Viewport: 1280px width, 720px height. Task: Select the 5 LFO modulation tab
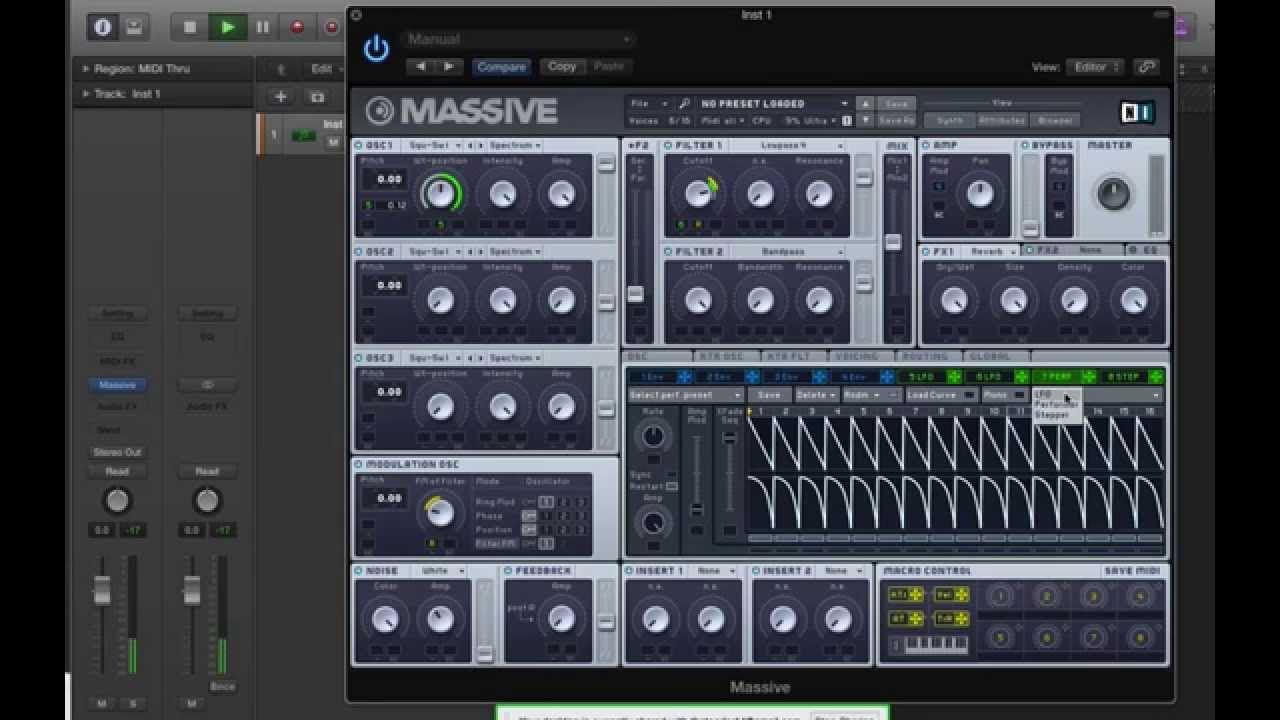pos(921,377)
